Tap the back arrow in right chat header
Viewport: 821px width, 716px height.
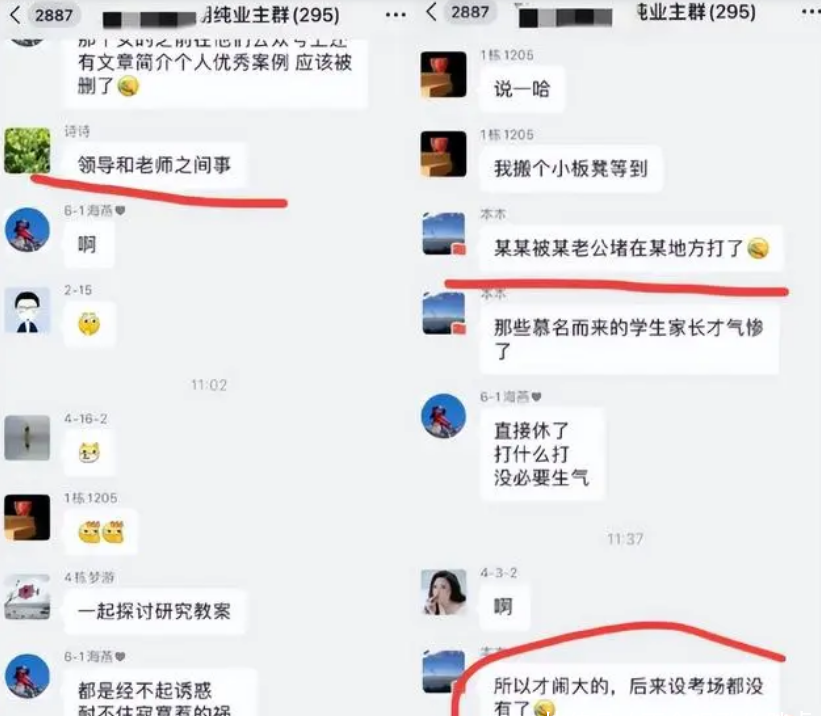(x=431, y=12)
